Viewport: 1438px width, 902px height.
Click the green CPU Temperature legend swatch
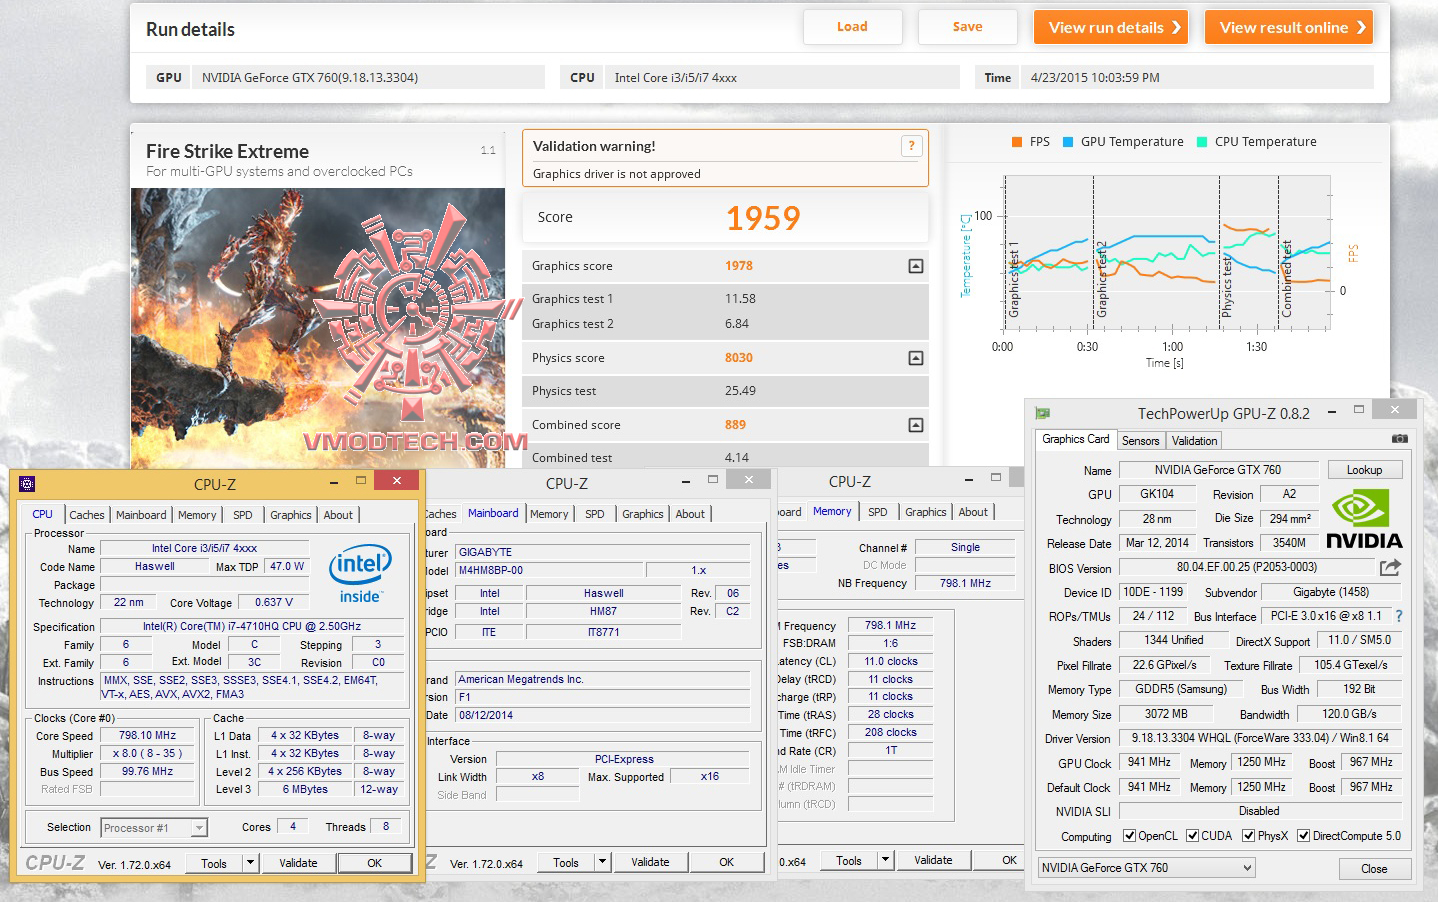tap(1202, 142)
